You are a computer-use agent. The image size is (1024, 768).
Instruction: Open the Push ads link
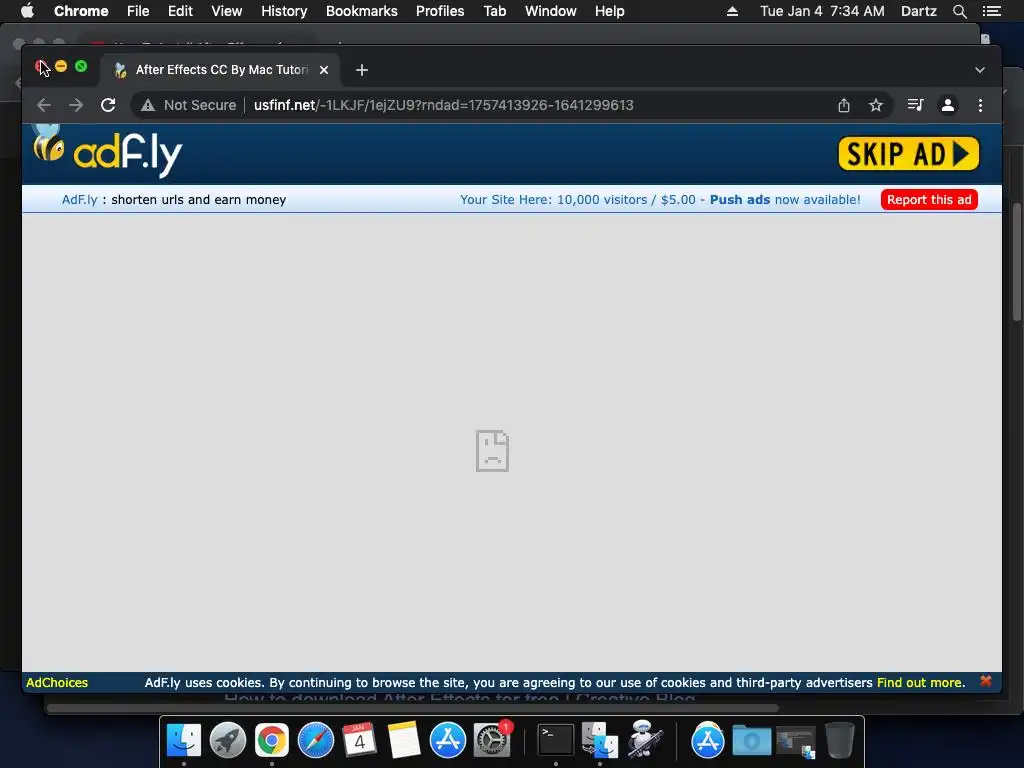740,200
